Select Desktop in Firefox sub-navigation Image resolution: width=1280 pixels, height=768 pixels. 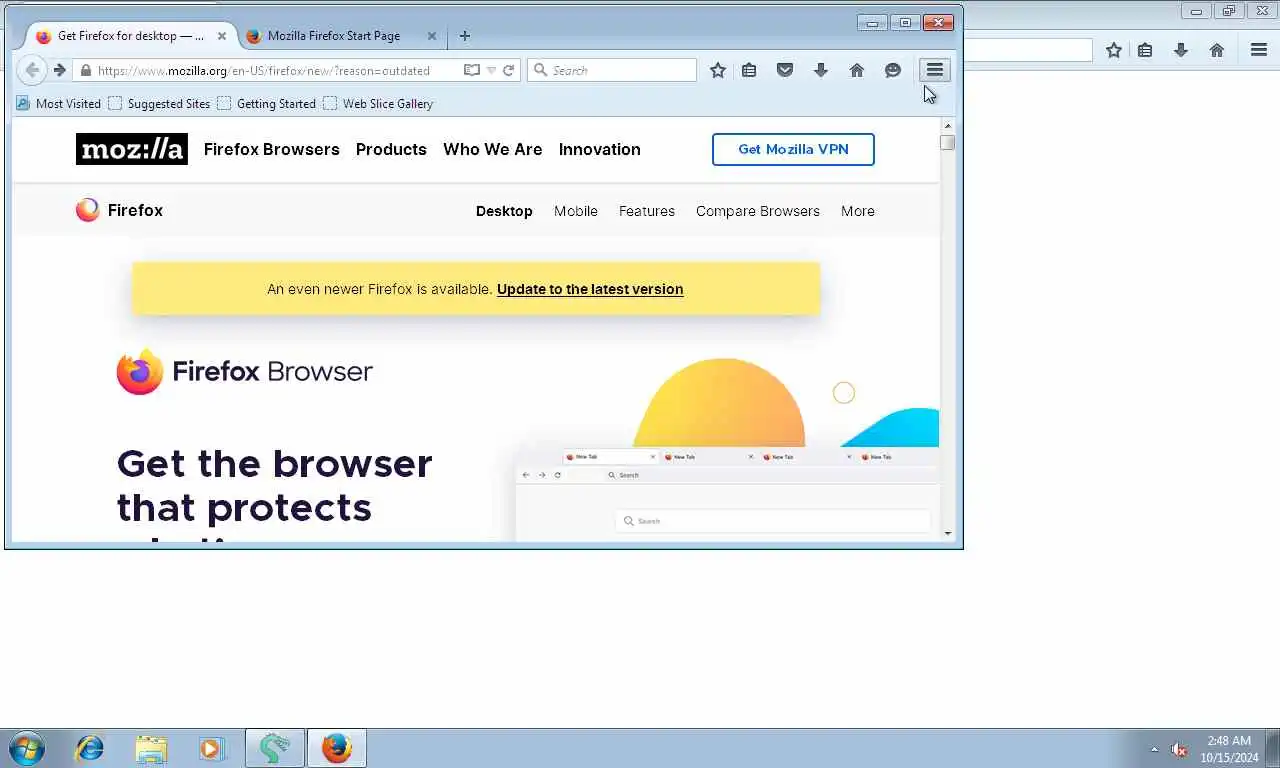(504, 211)
